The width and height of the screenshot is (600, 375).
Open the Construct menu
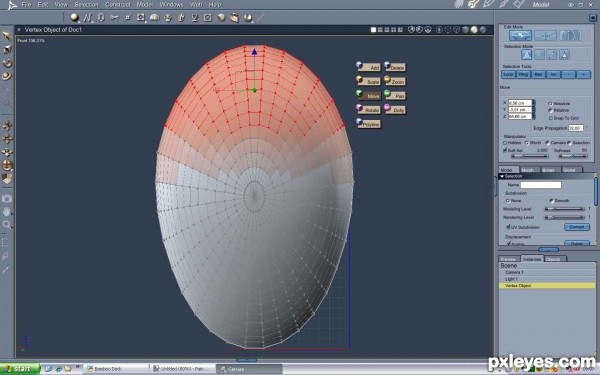[x=117, y=5]
